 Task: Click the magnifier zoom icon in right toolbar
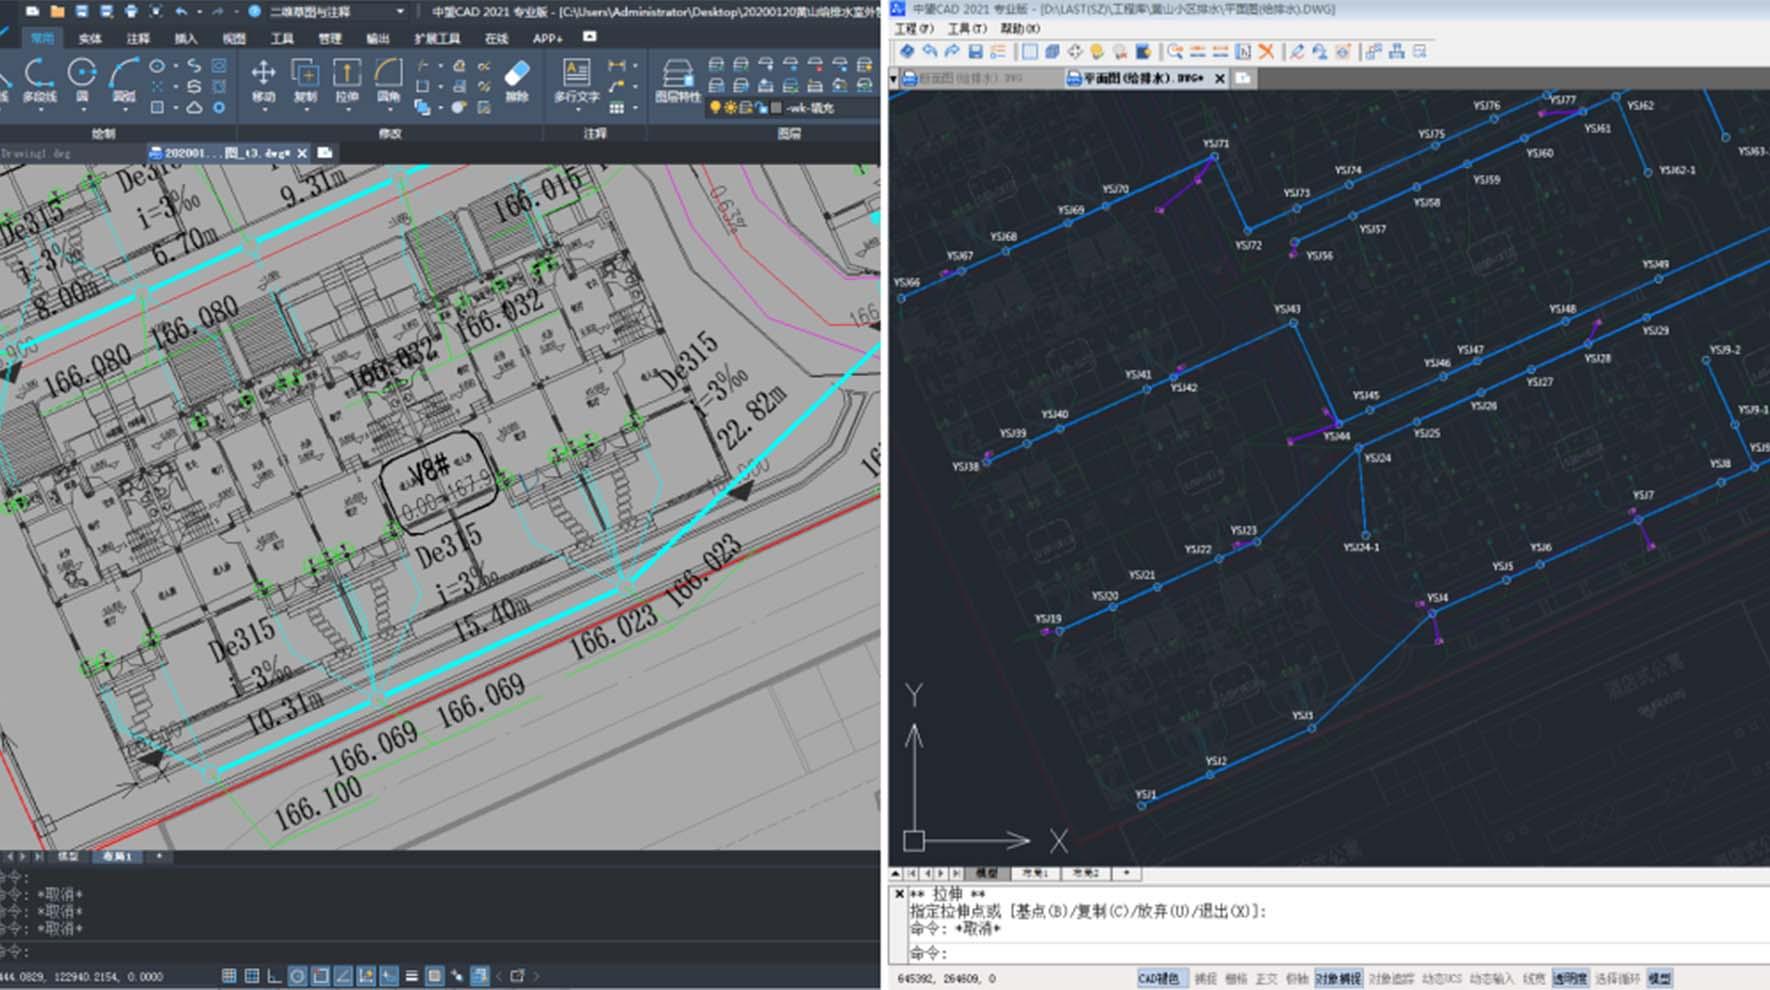tap(1175, 51)
